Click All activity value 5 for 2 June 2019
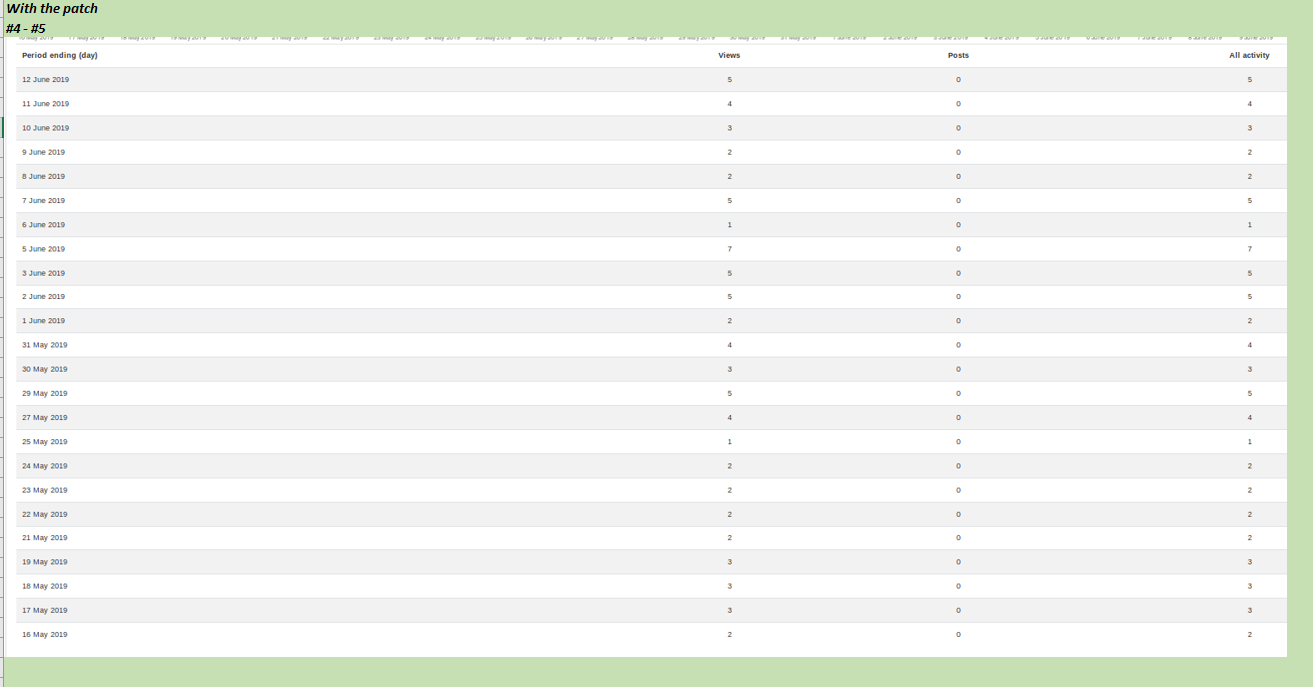Image resolution: width=1313 pixels, height=687 pixels. pos(1250,297)
